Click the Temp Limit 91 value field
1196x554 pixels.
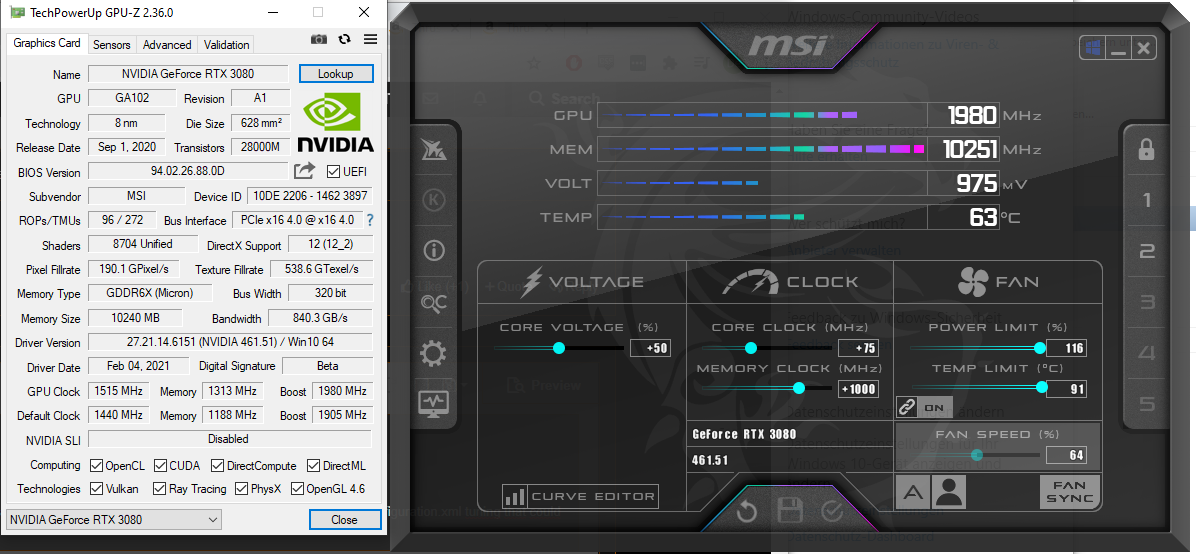[x=1066, y=389]
